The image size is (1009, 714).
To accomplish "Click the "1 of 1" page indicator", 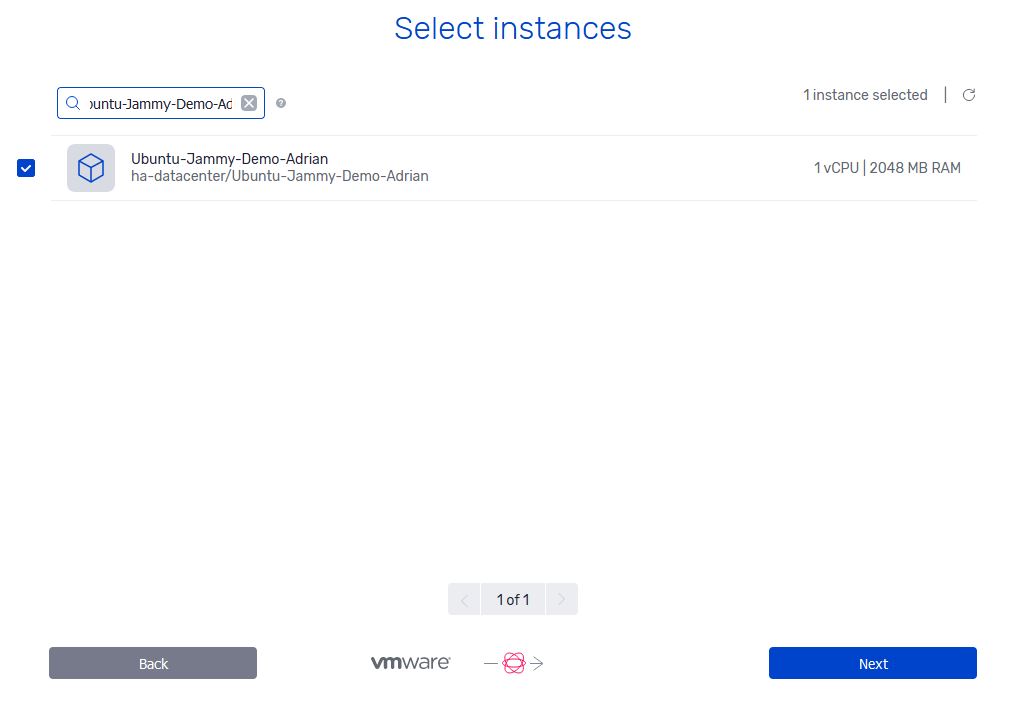I will 513,600.
